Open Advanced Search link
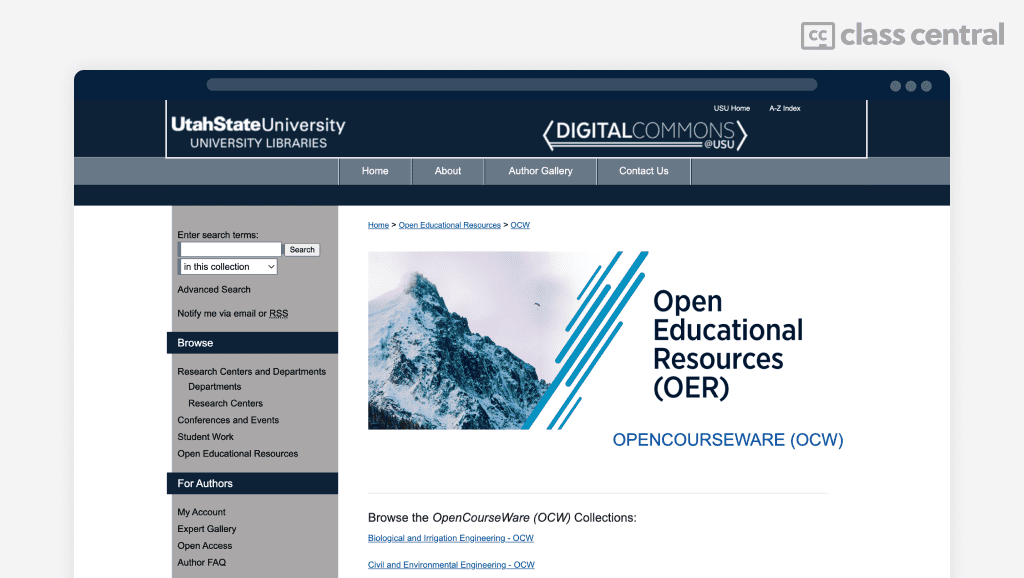1024x578 pixels. coord(214,290)
